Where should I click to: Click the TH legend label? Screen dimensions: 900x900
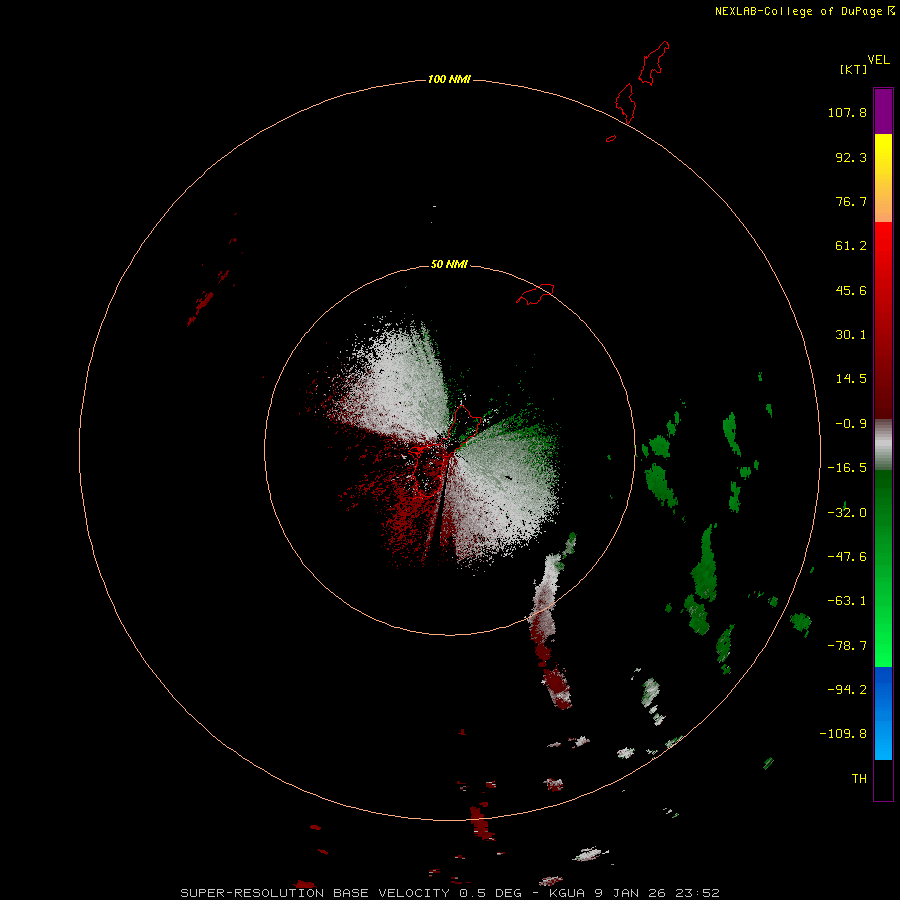coord(859,779)
